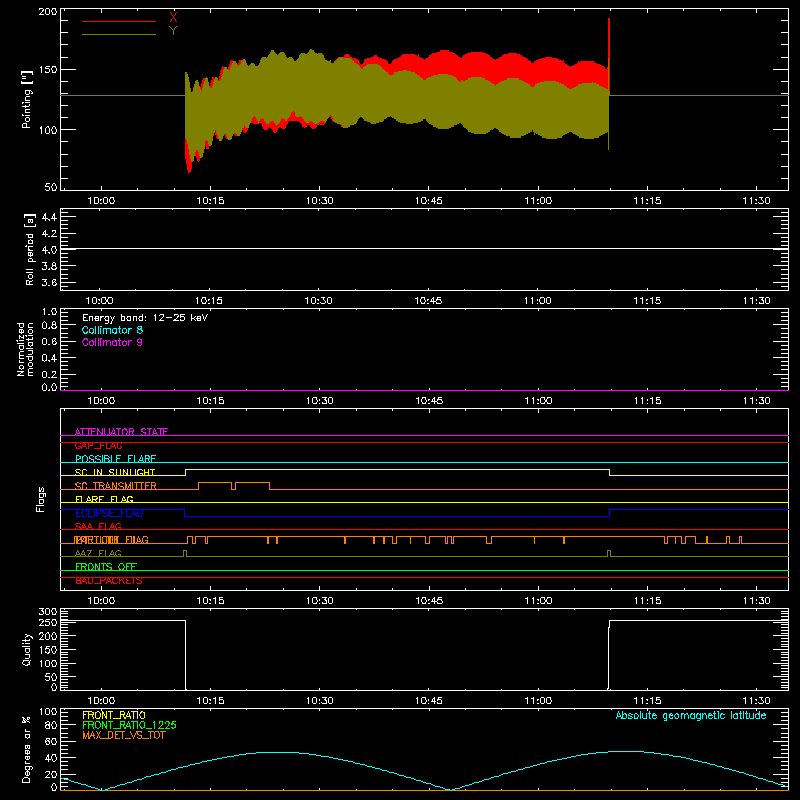This screenshot has height=800, width=800.
Task: Select the 'Pointing' vertical axis title
Action: tap(27, 99)
